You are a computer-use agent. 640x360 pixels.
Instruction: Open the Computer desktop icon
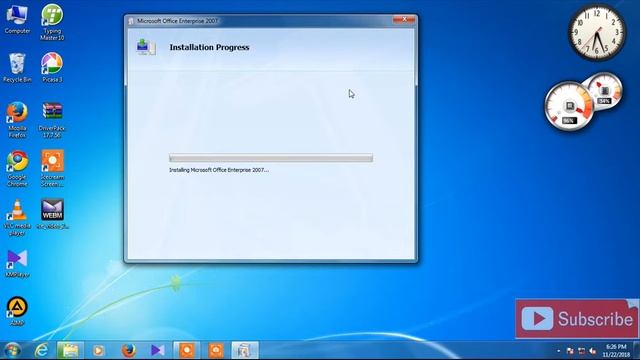point(17,20)
